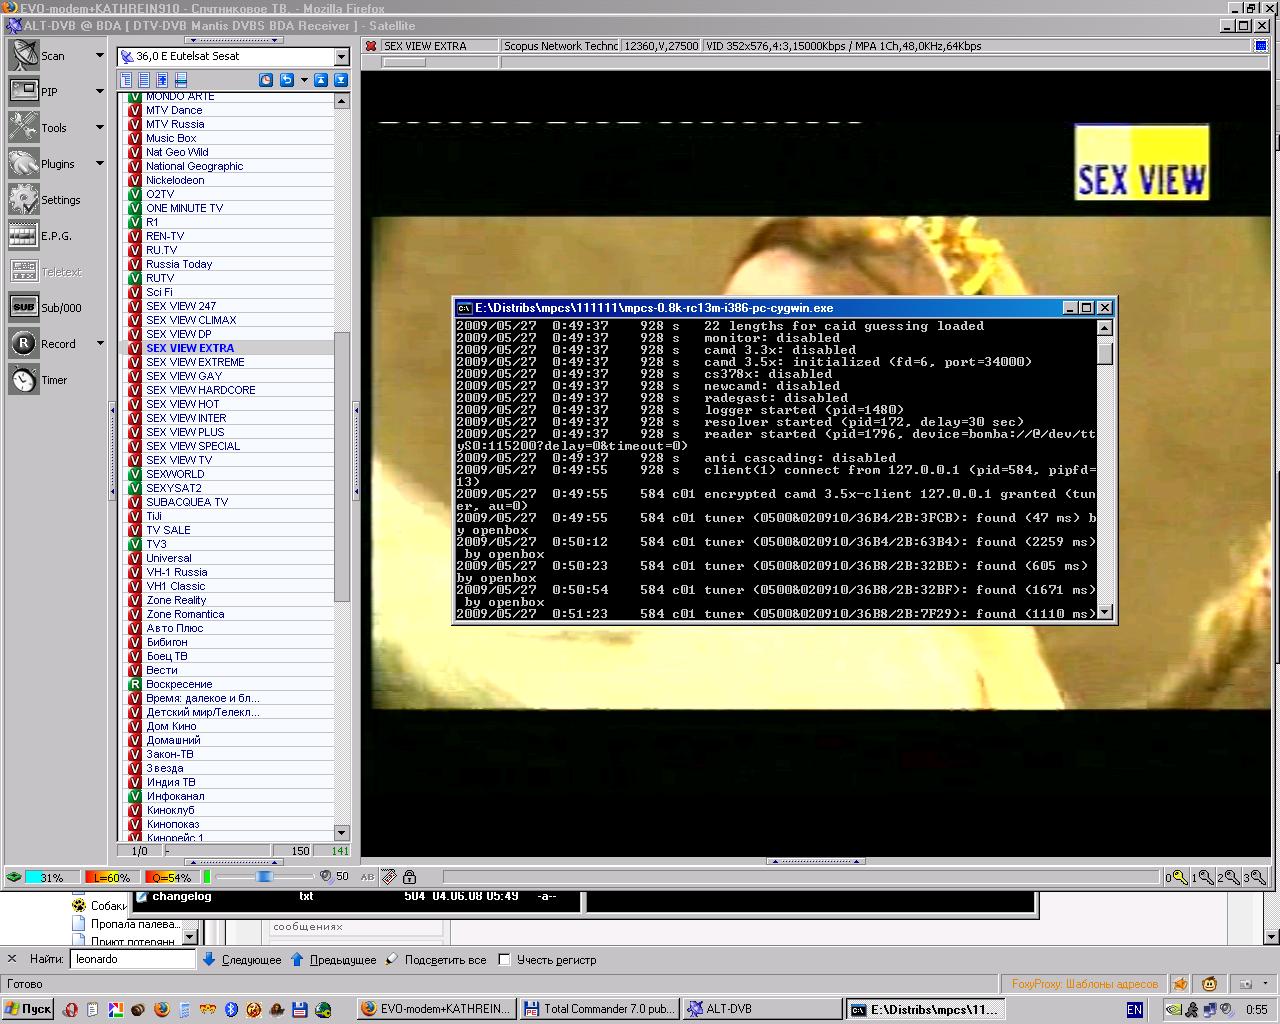This screenshot has width=1280, height=1024.
Task: Click the first channel list view icon
Action: coord(126,80)
